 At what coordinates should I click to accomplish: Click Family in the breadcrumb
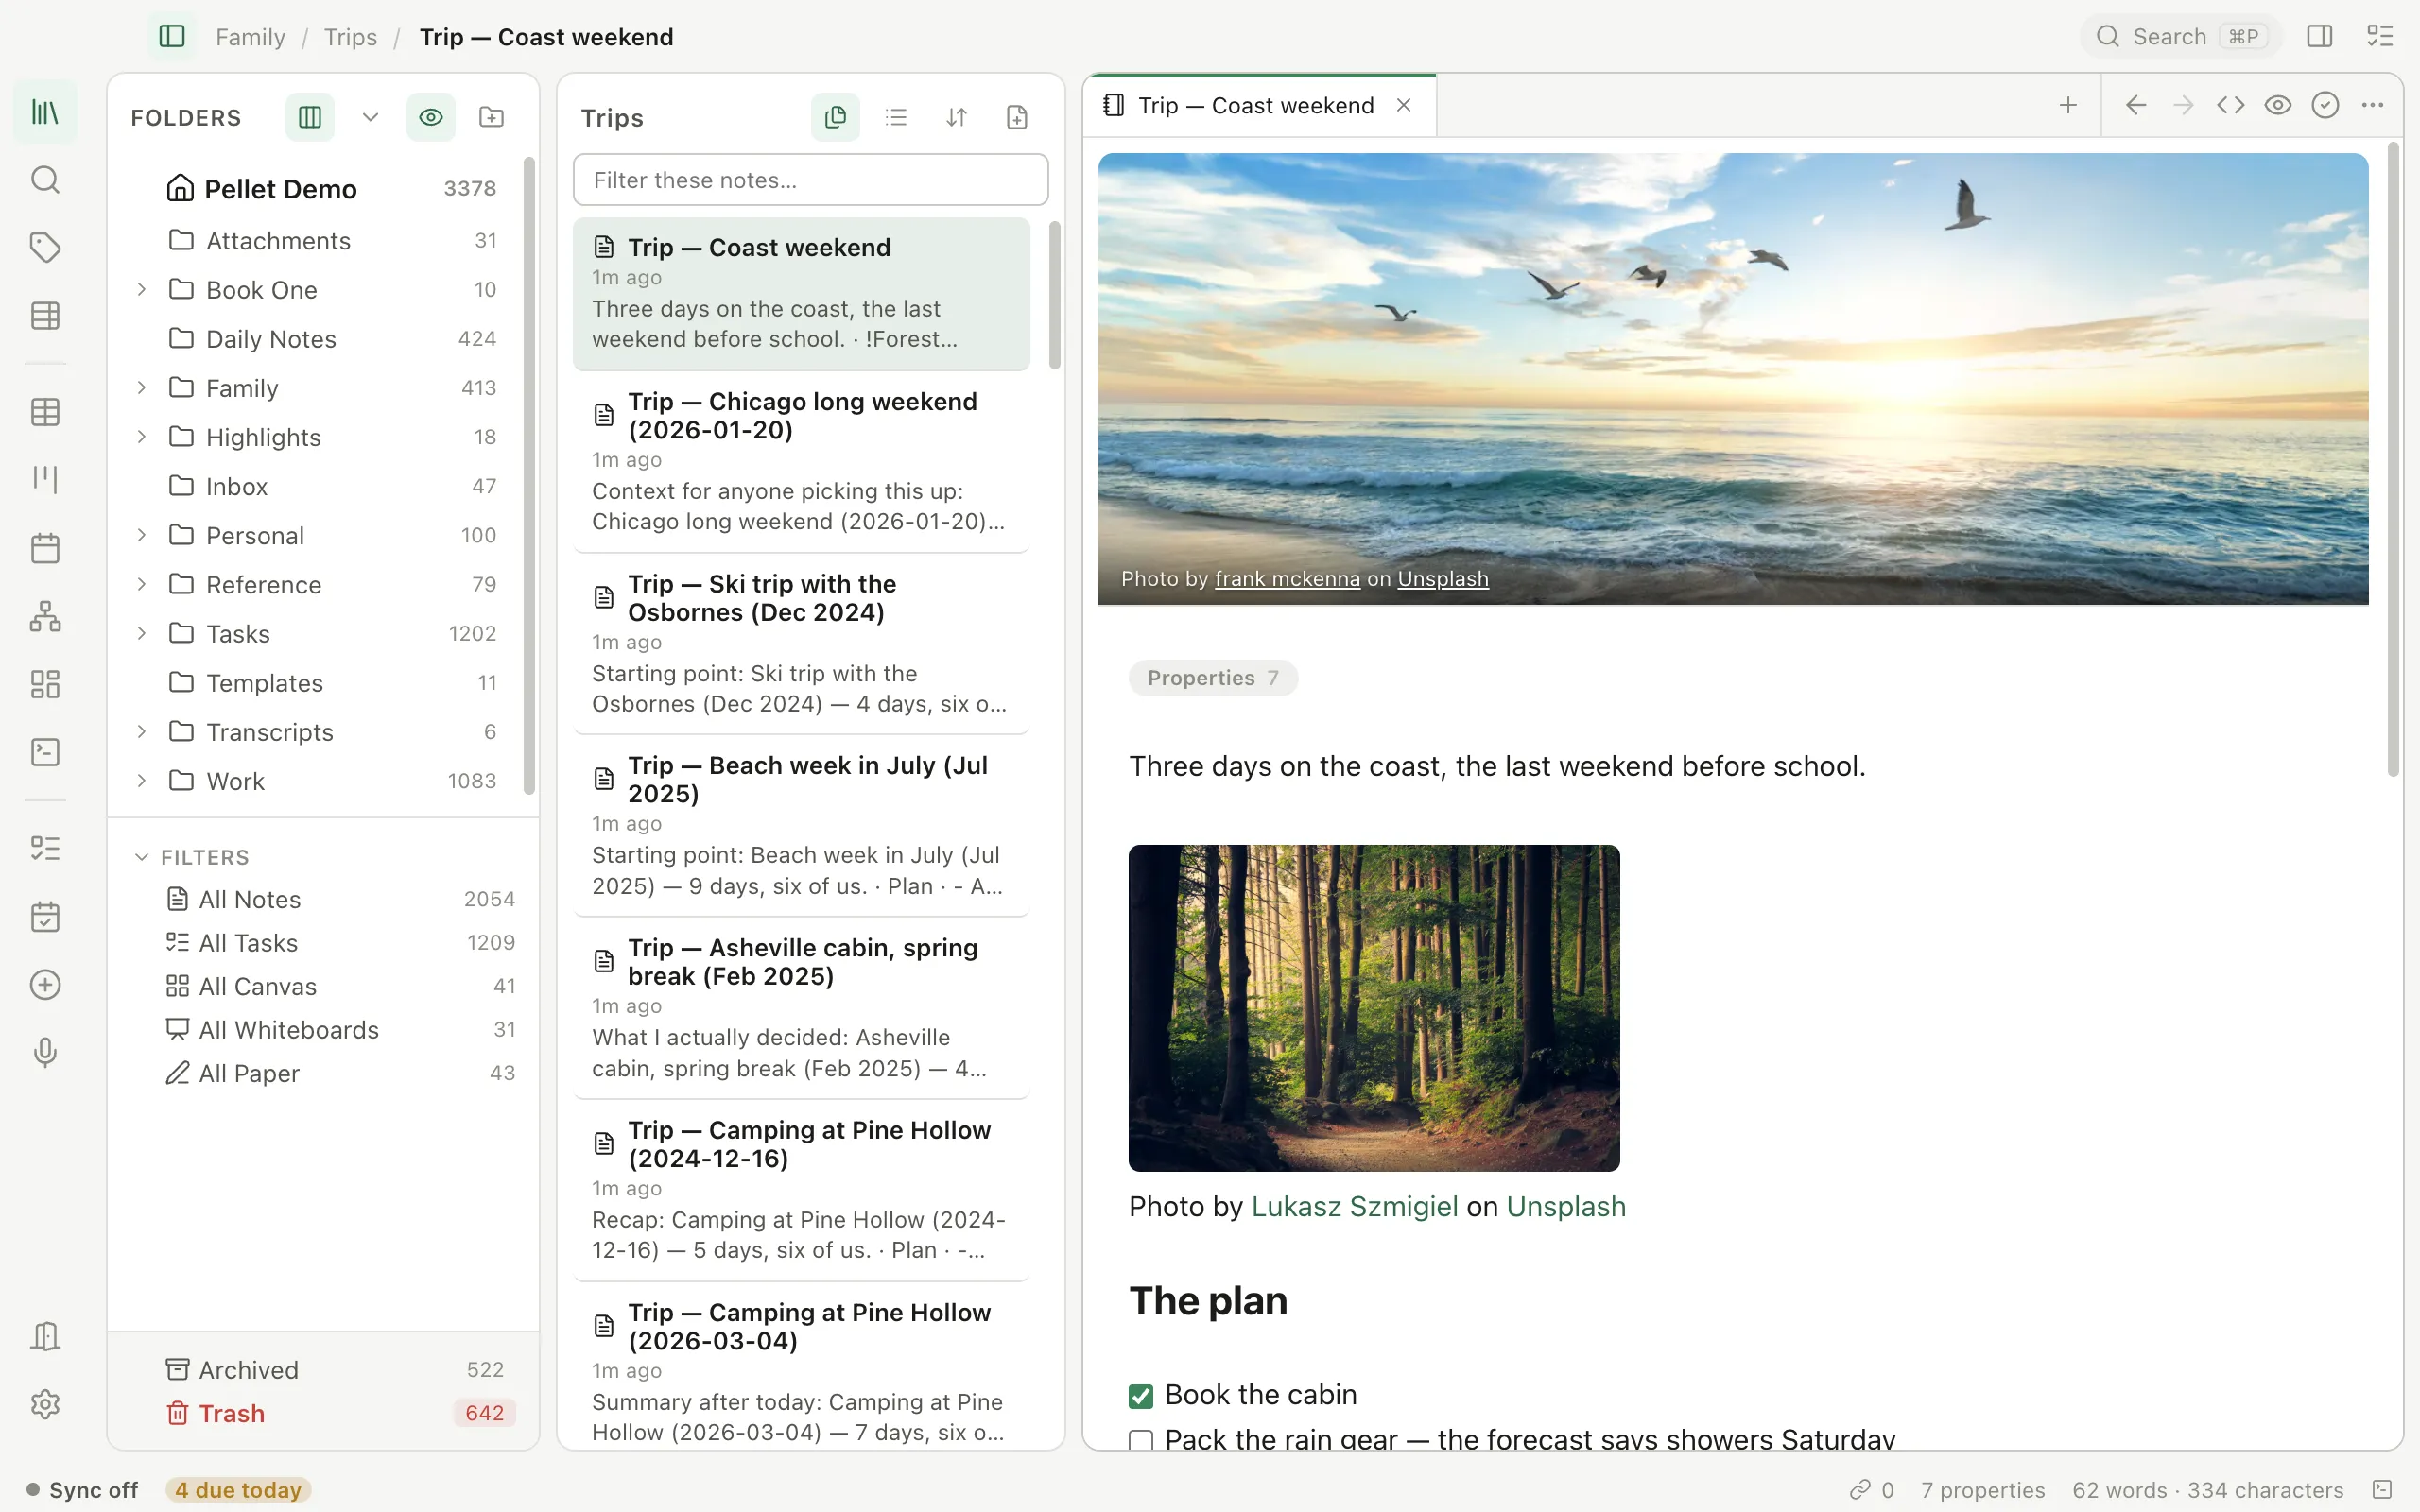[x=250, y=37]
